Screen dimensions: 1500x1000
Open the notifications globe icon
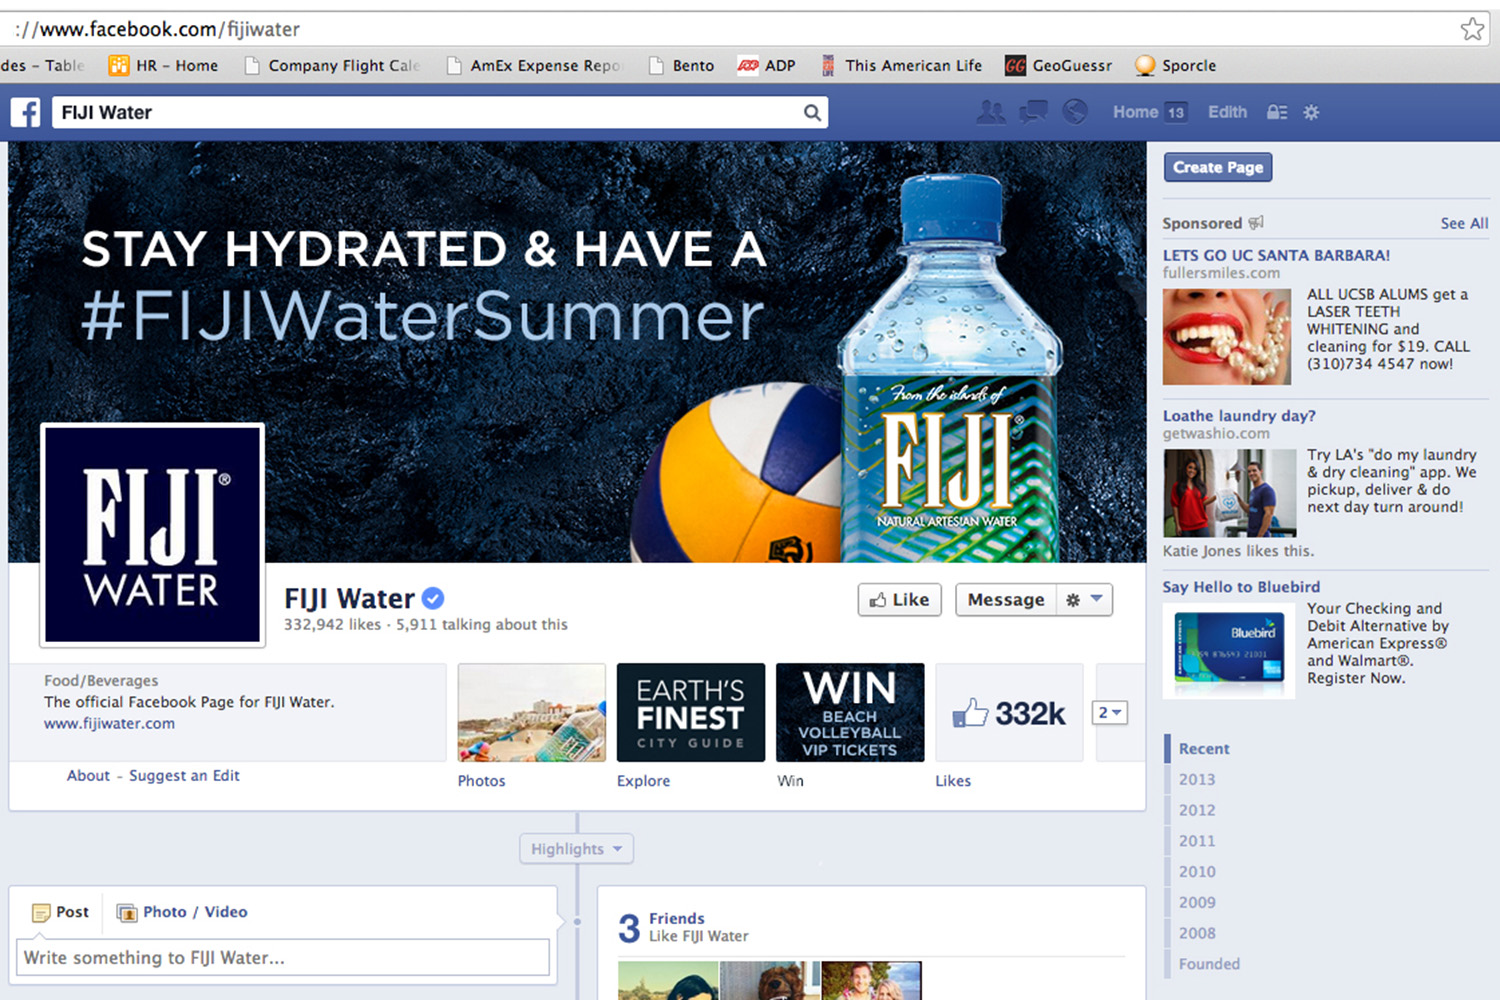click(1075, 111)
